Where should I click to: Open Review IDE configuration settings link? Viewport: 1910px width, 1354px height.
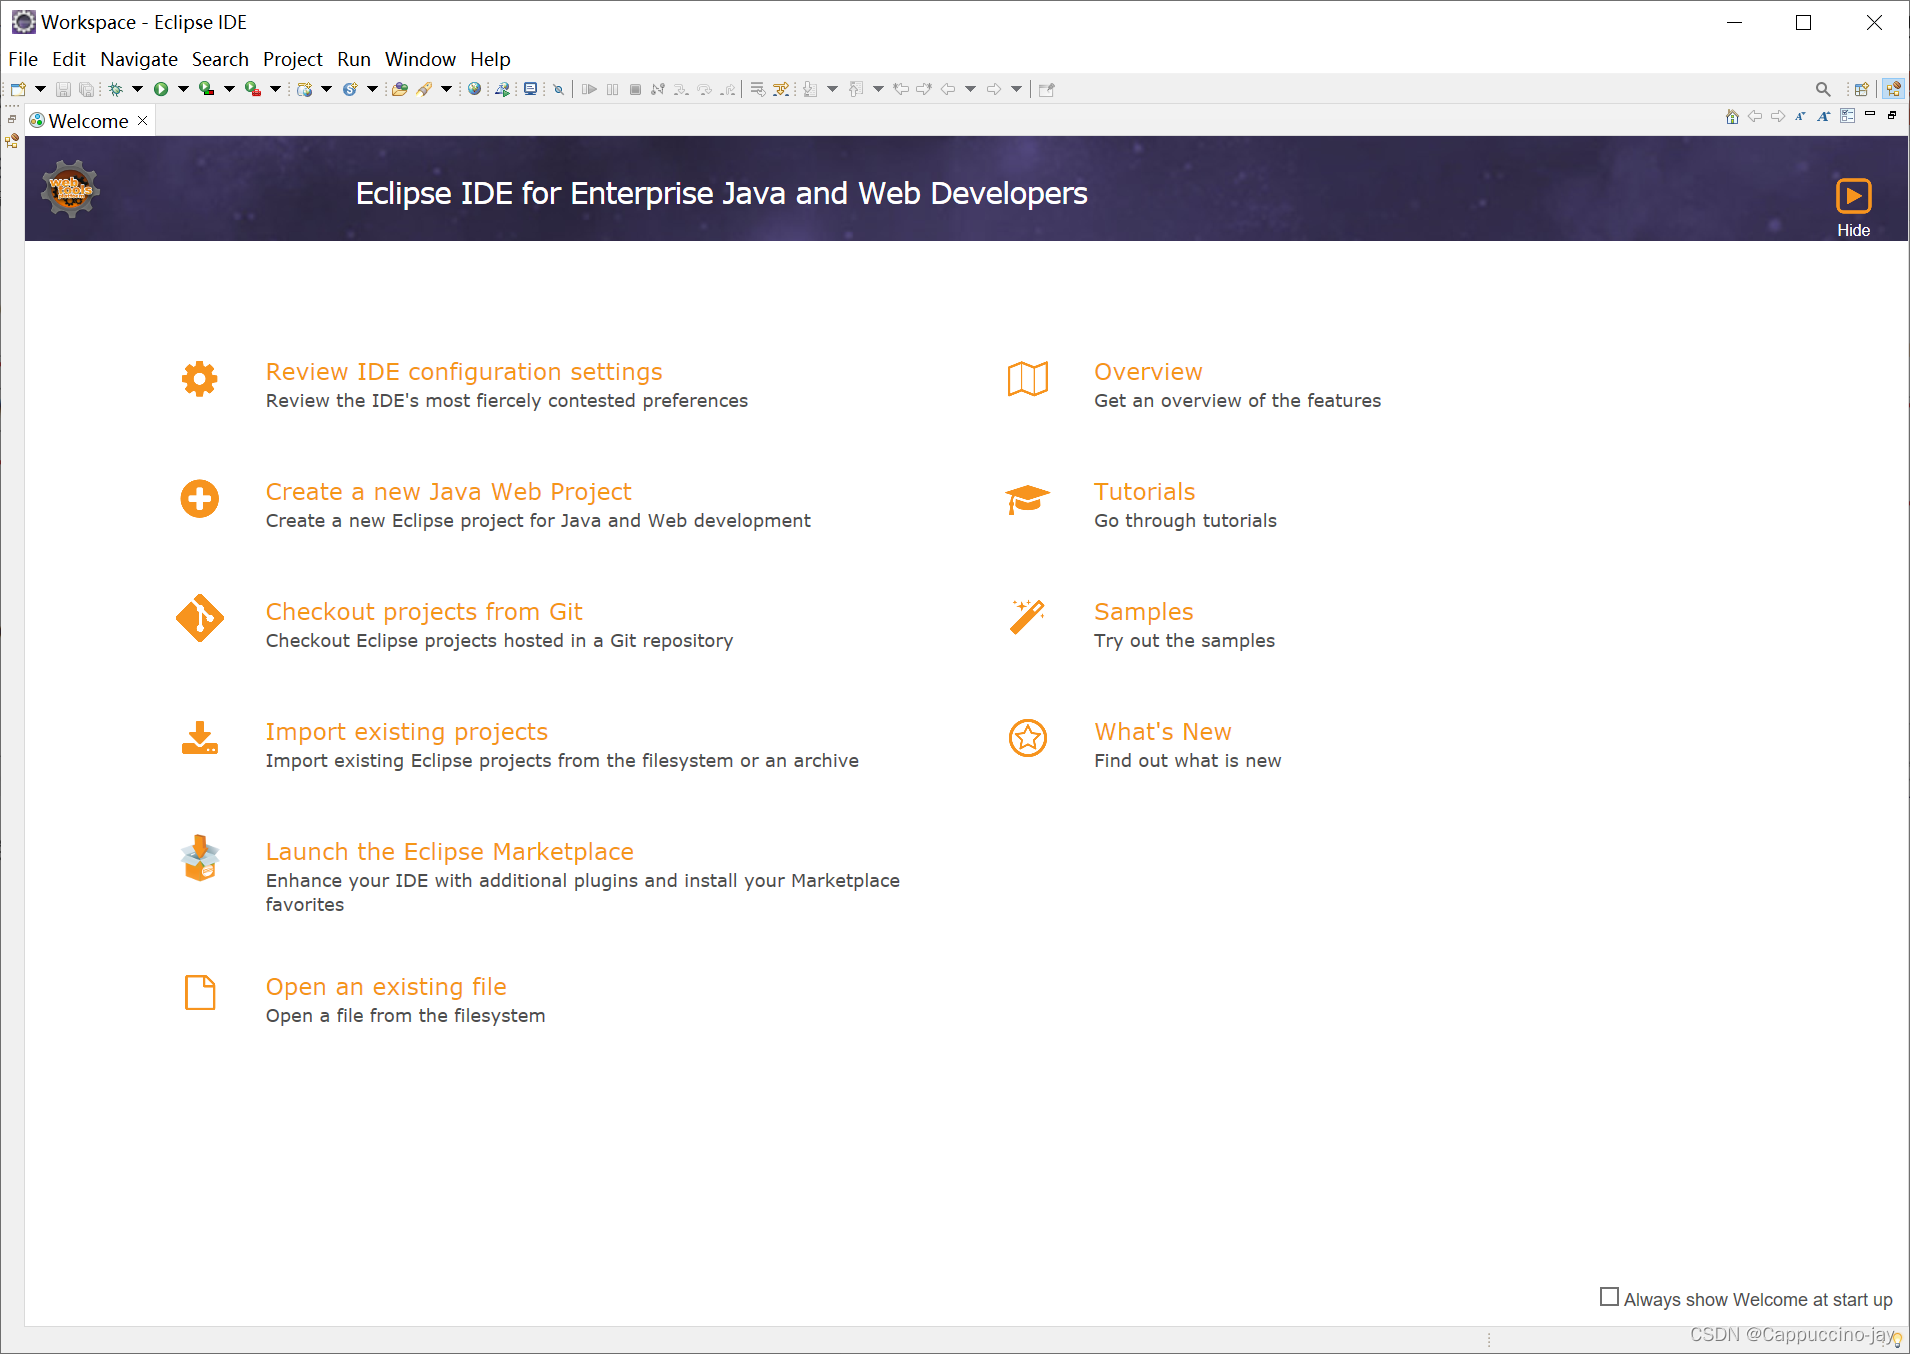pyautogui.click(x=464, y=372)
